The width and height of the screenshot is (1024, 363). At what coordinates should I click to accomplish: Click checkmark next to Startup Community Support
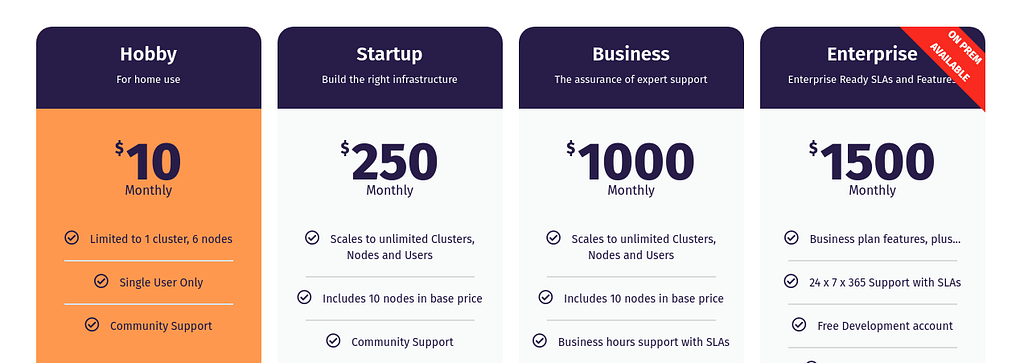[x=333, y=340]
